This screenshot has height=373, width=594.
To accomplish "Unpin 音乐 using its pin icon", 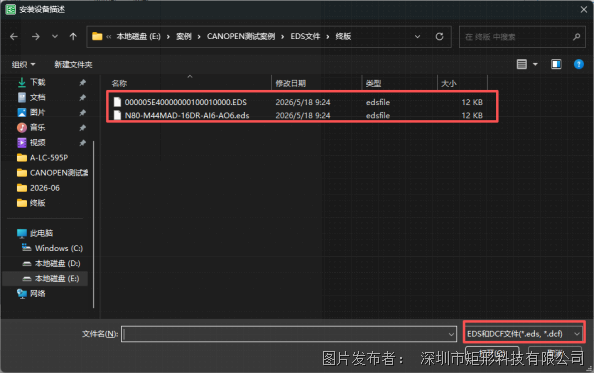I will point(82,128).
